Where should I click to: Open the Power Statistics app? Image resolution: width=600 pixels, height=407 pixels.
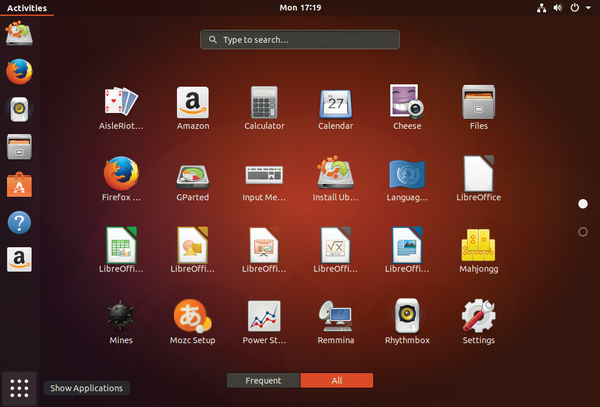click(x=264, y=322)
